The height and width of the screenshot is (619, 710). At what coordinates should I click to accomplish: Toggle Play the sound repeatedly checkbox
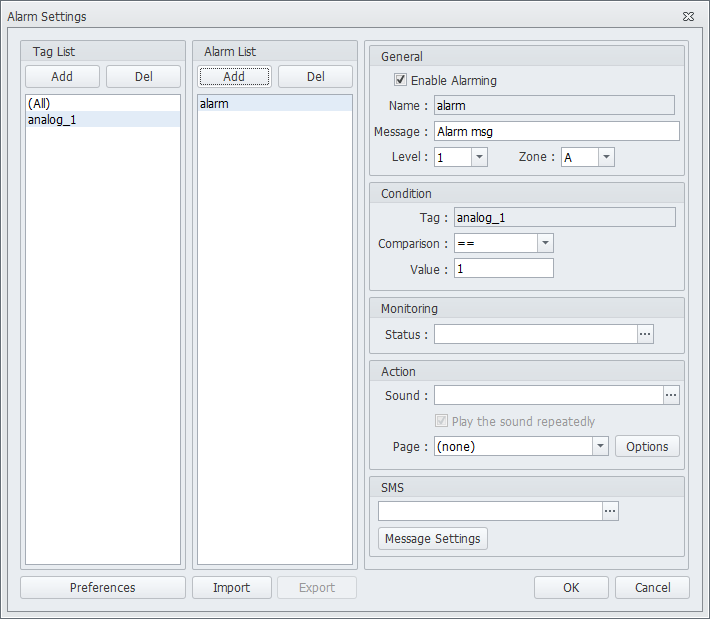[441, 421]
